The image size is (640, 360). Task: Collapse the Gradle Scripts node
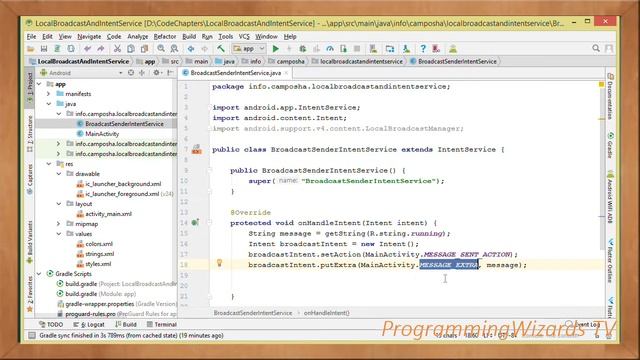point(40,274)
